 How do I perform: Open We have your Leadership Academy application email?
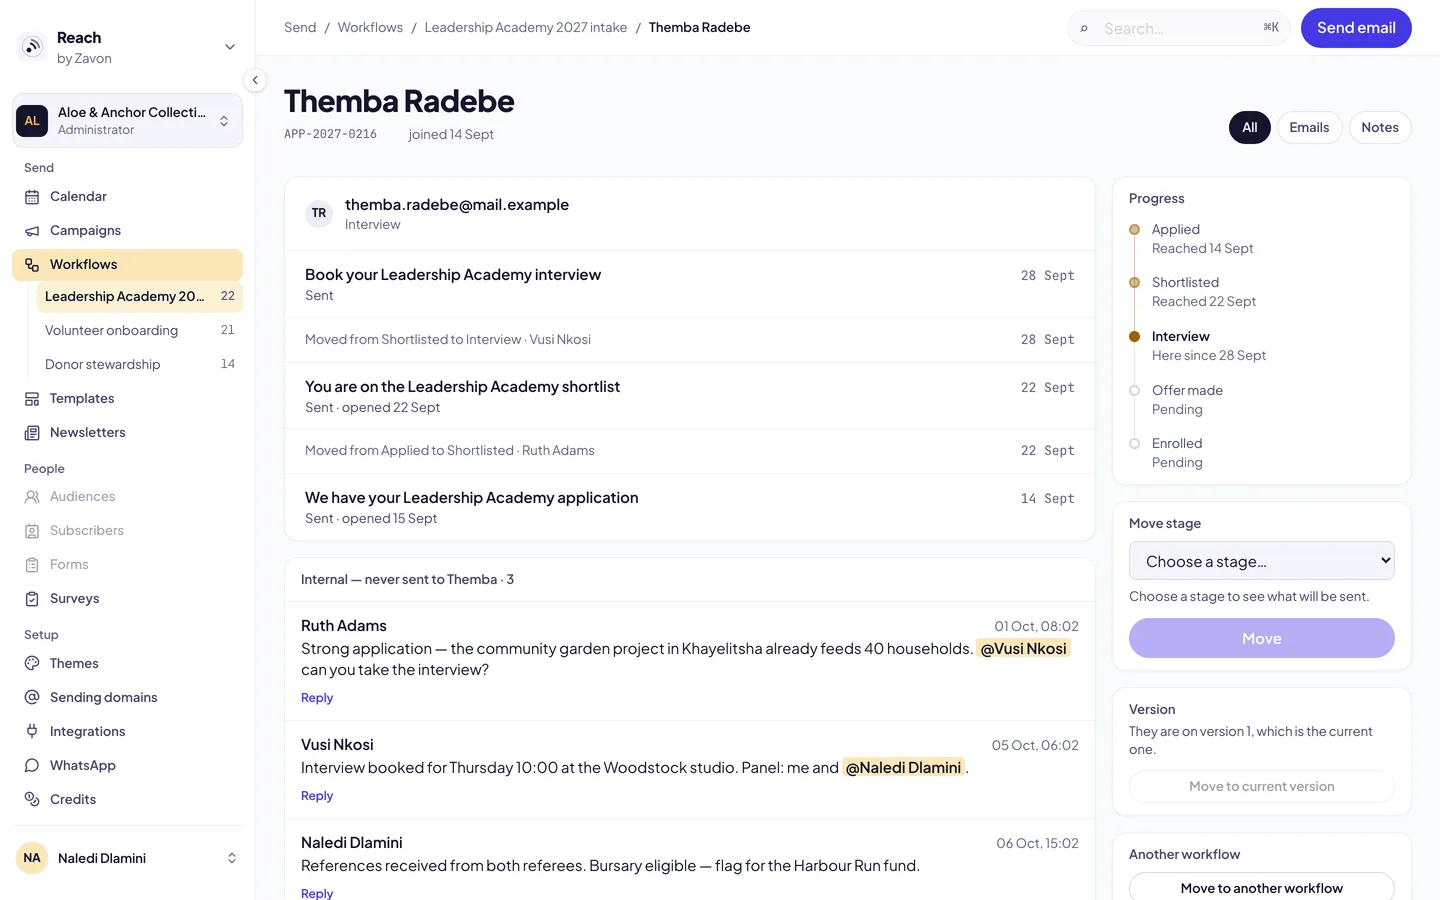point(690,507)
